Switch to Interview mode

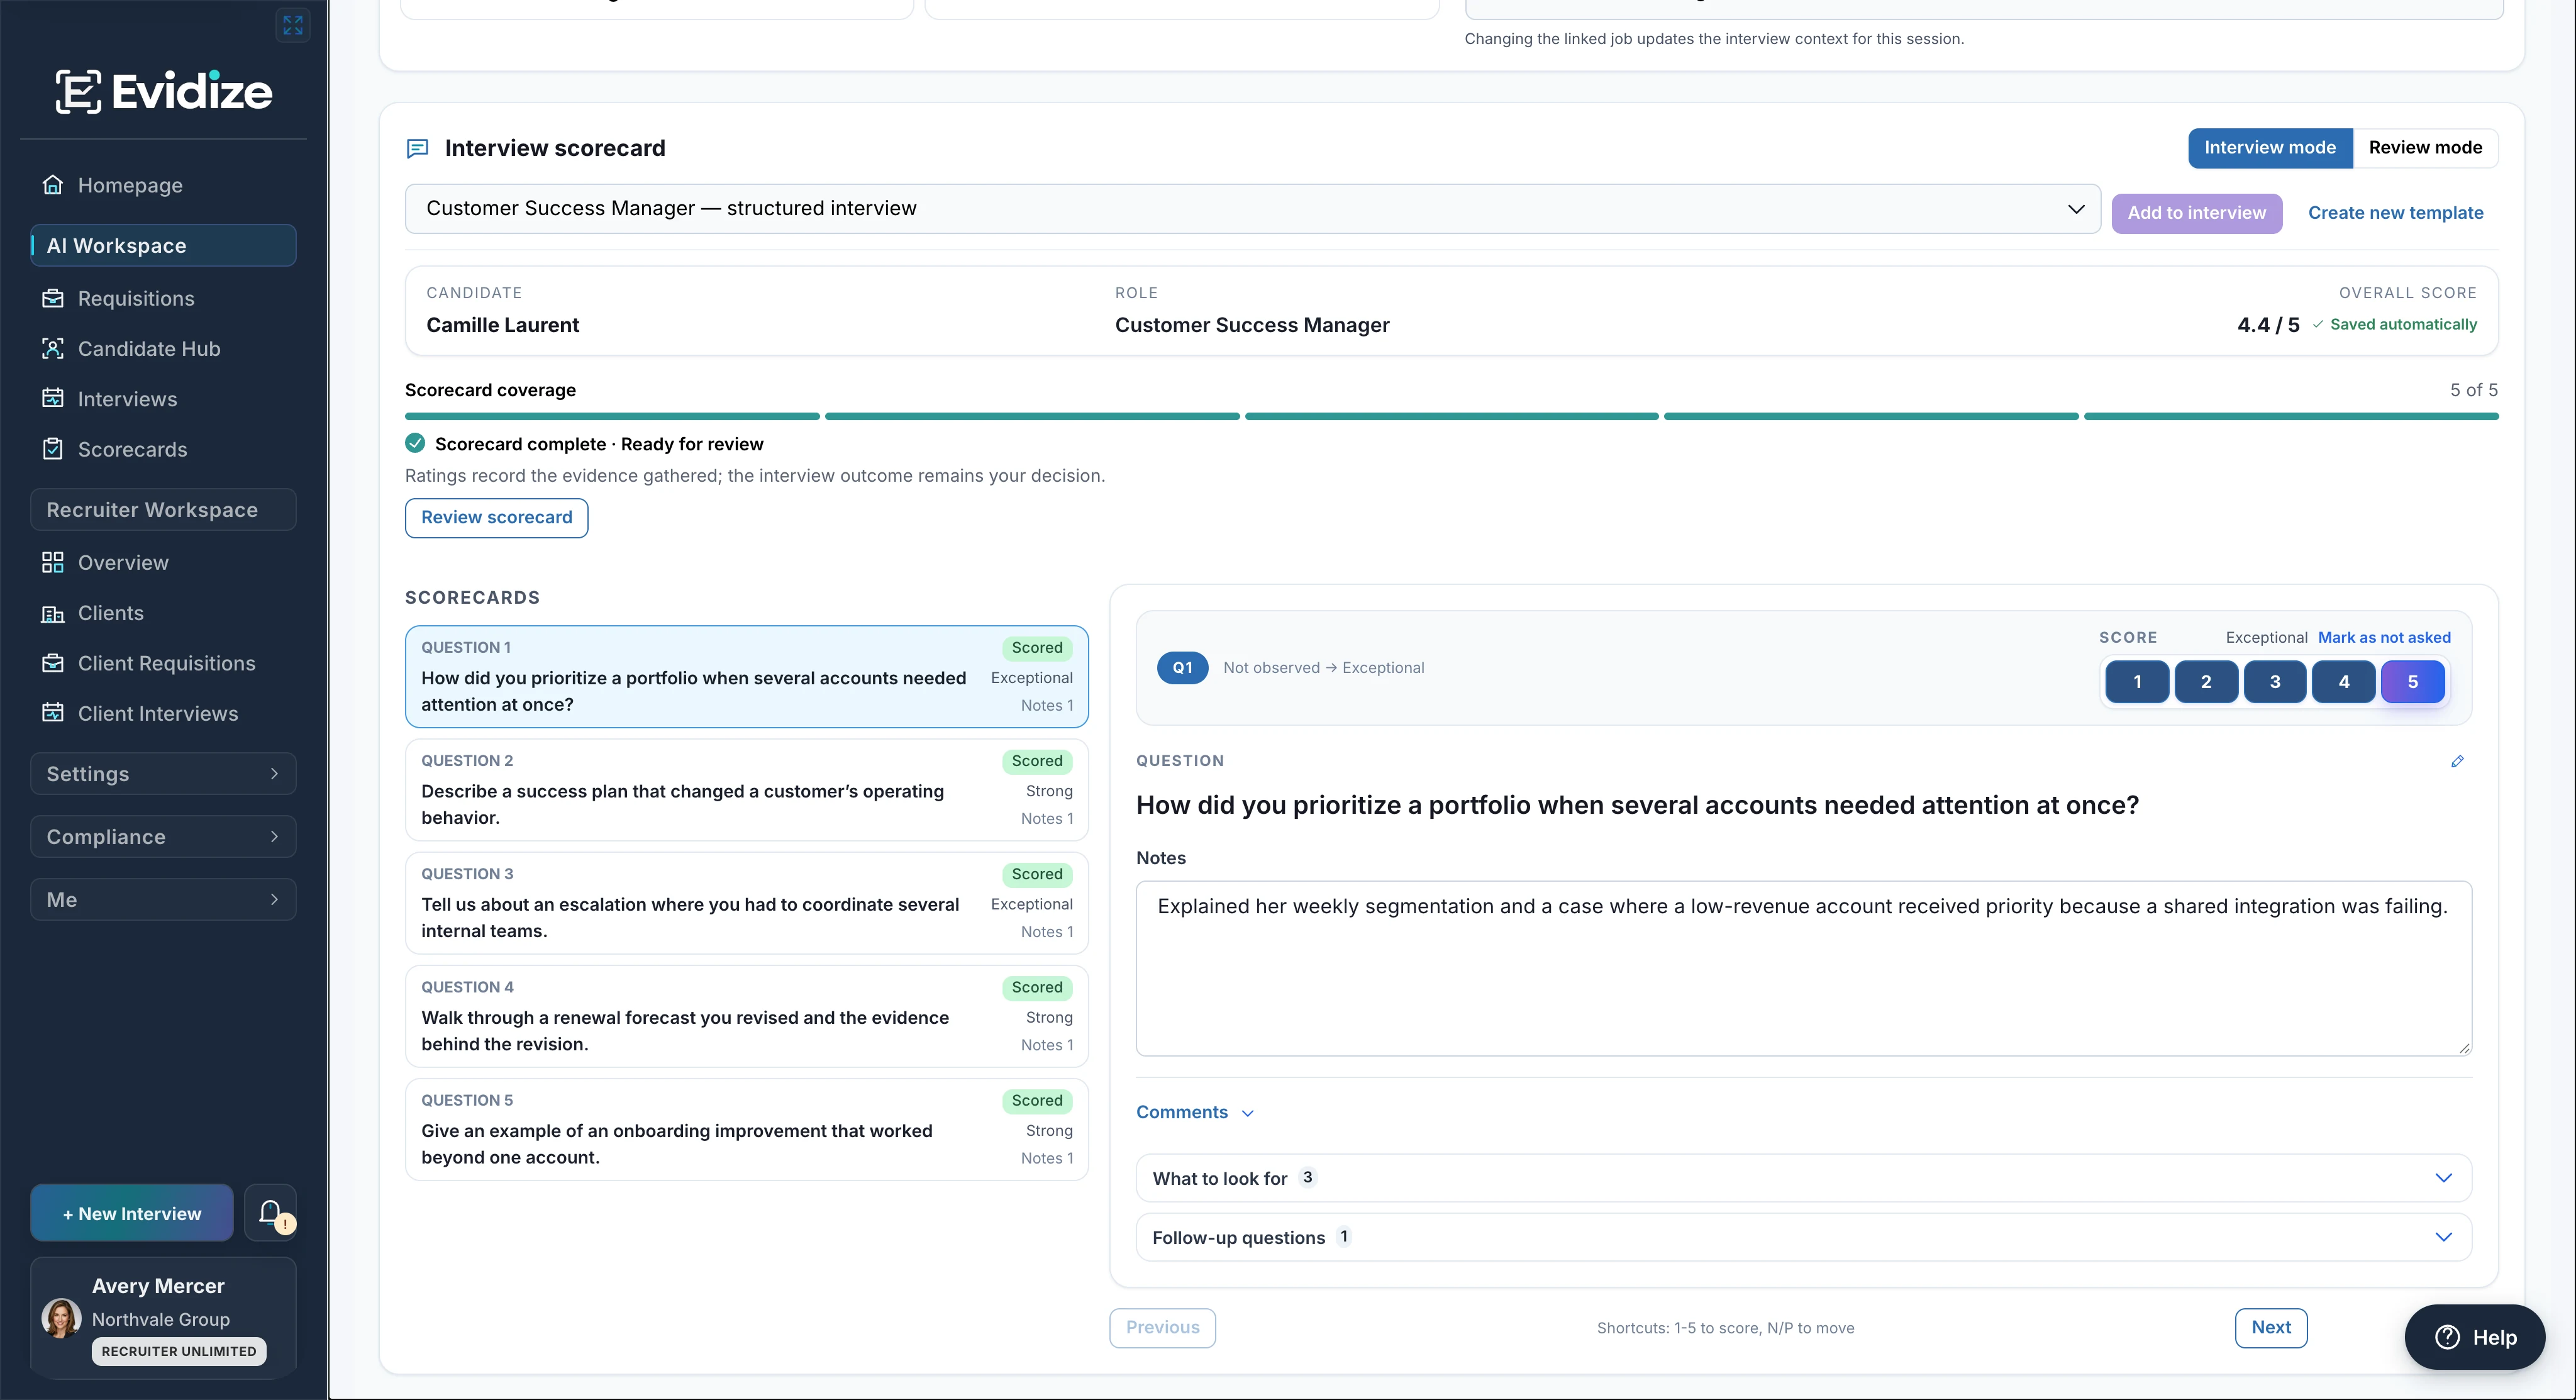tap(2270, 148)
